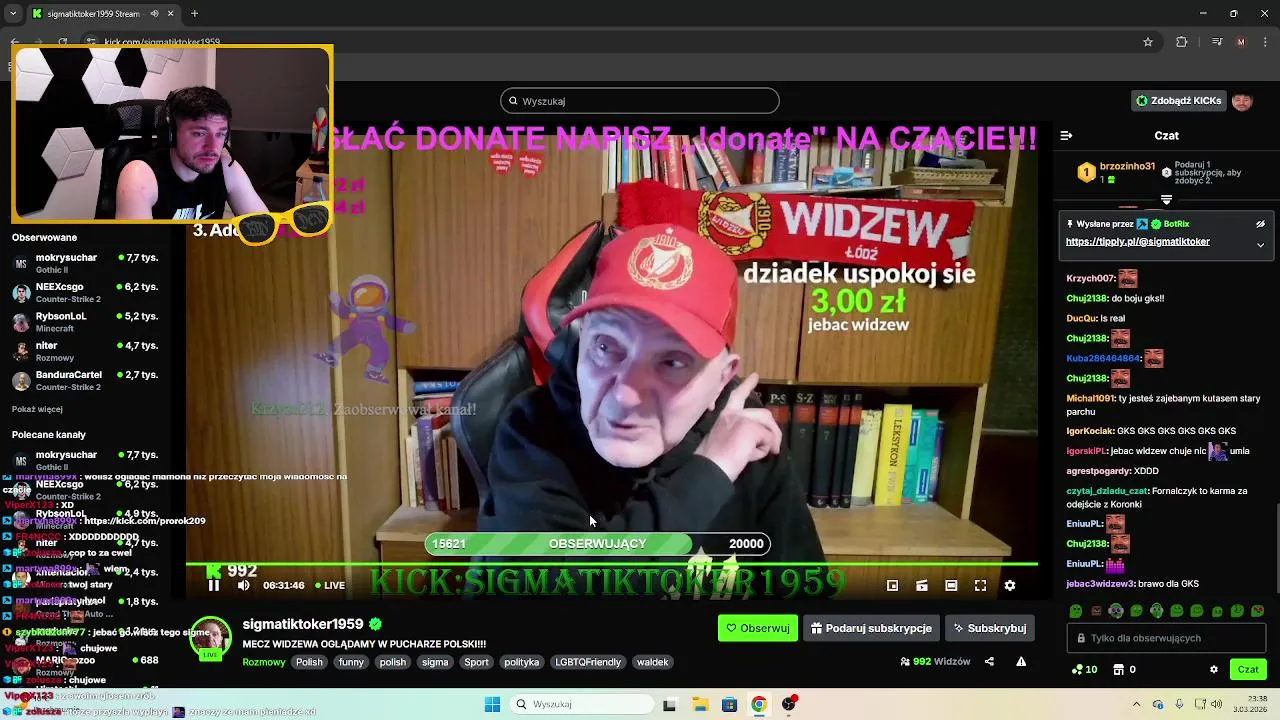
Task: Expand Pokaż więcej in followed list
Action: pos(37,410)
